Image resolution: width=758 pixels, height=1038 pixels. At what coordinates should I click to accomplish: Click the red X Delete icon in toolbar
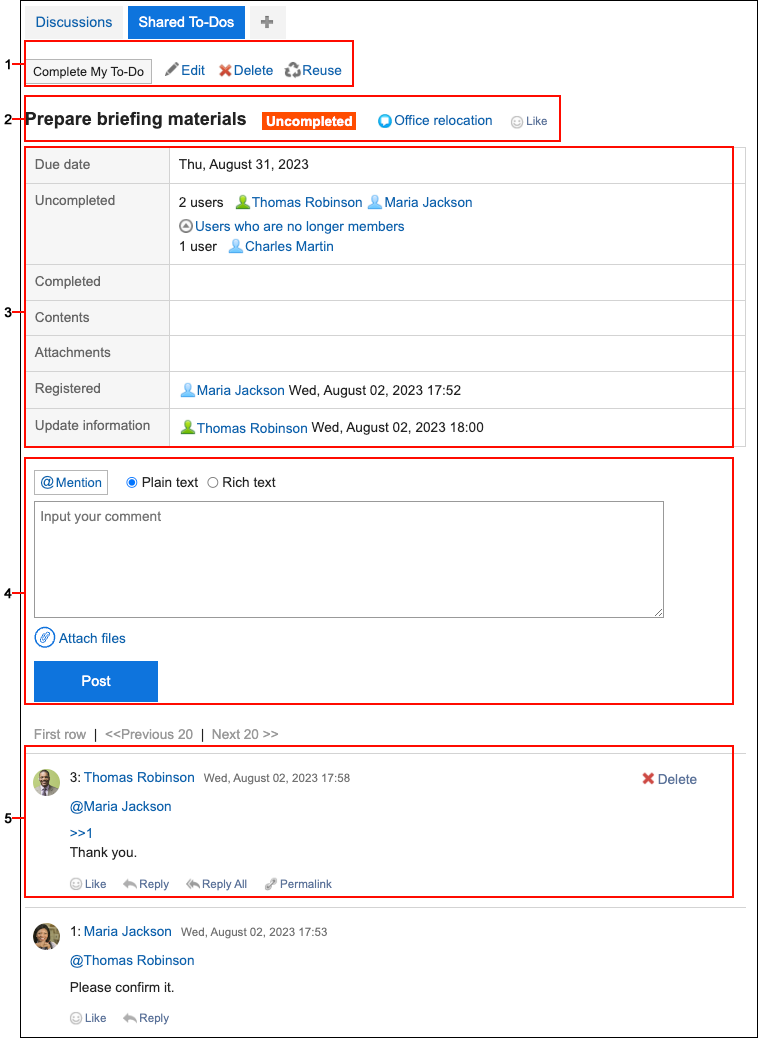[225, 70]
